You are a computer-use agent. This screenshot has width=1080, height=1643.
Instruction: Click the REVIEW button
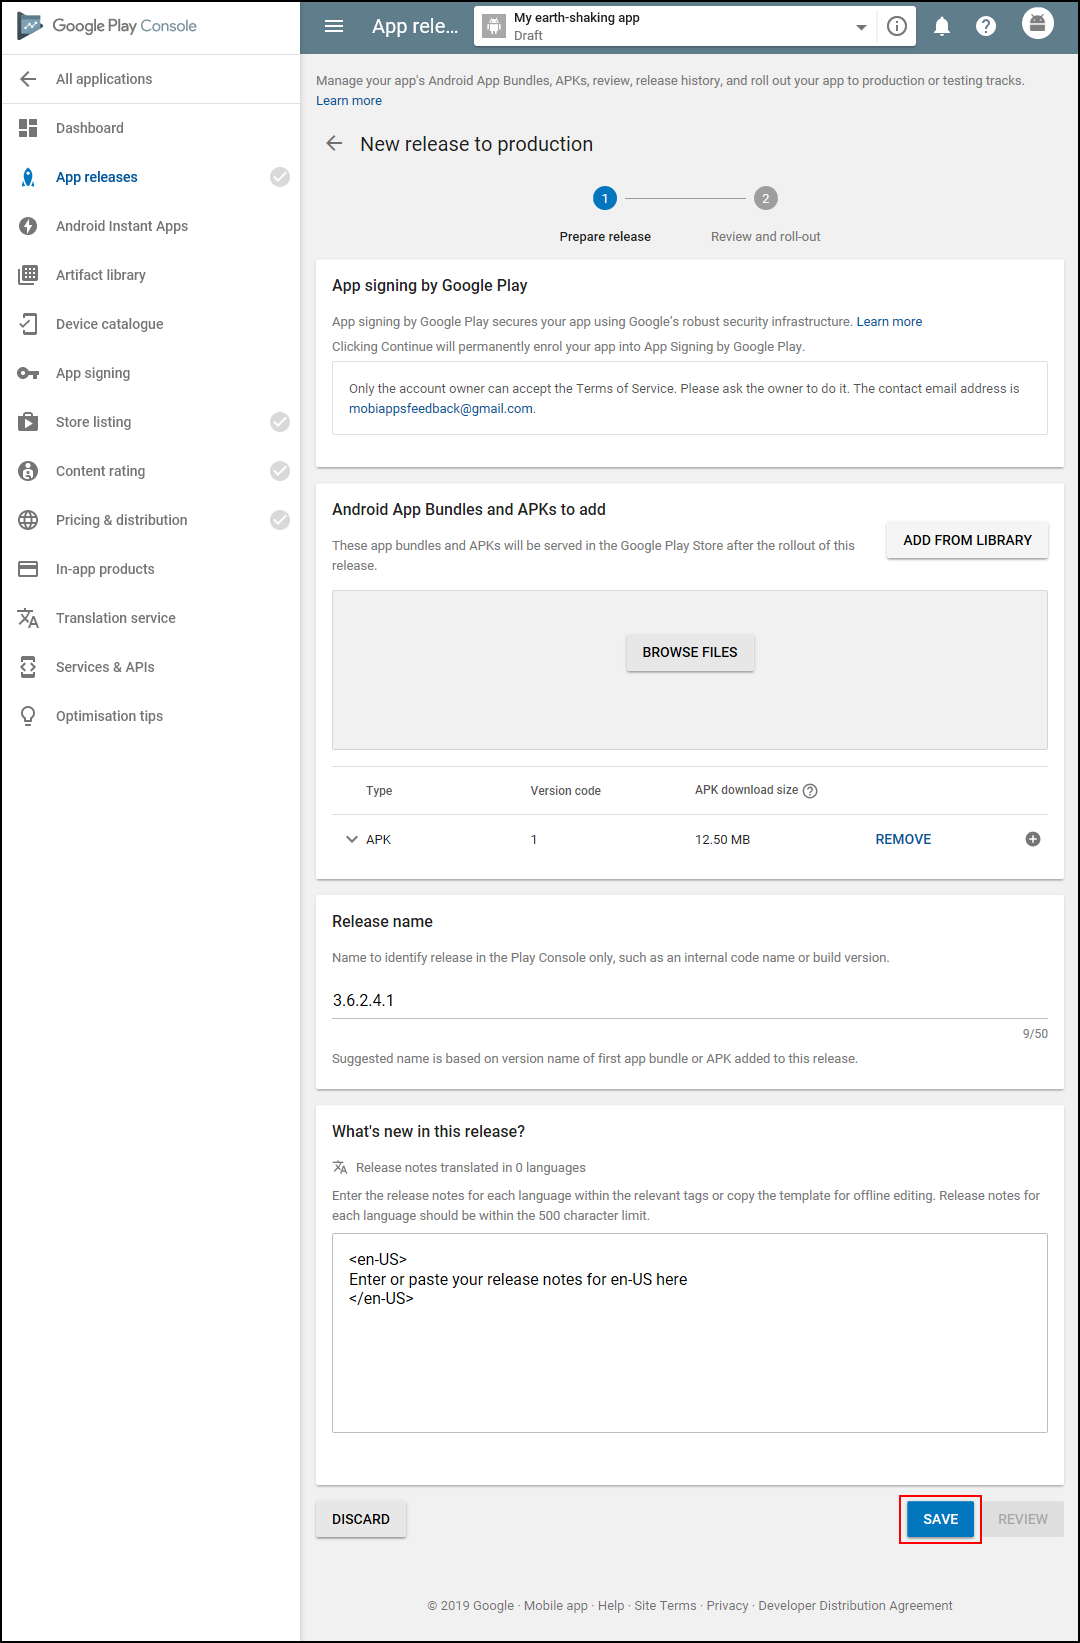tap(1022, 1519)
